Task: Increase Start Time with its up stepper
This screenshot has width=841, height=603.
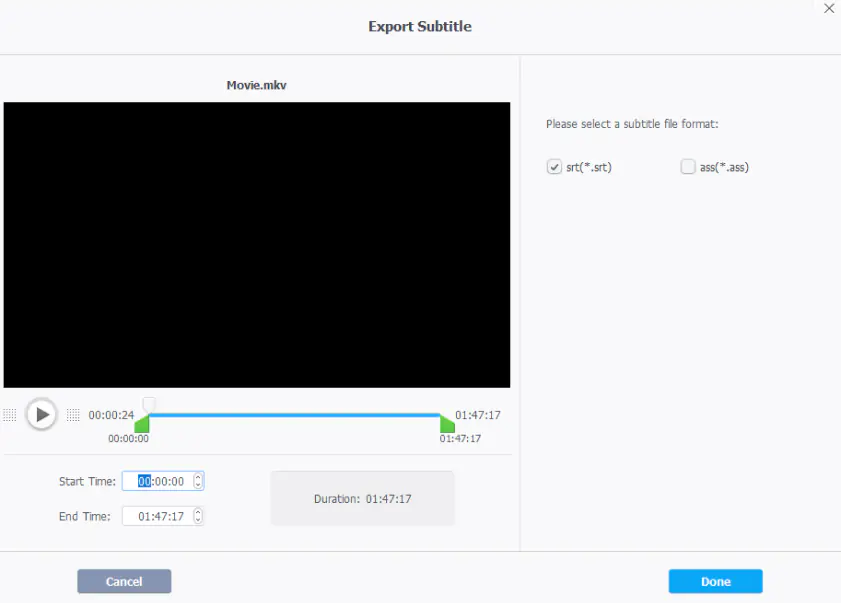Action: pyautogui.click(x=198, y=477)
